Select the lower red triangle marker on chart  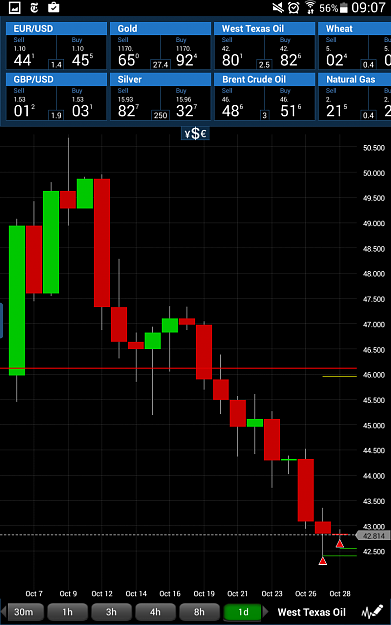(323, 561)
